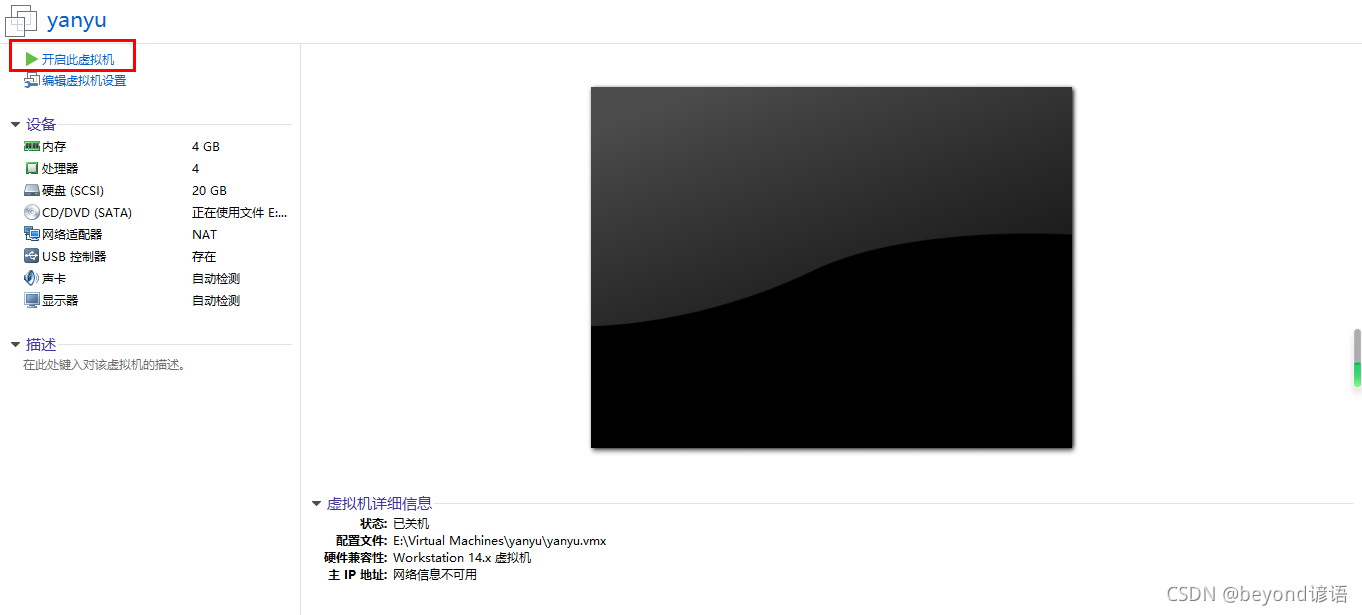This screenshot has width=1362, height=615.
Task: Select the memory (内存) device icon
Action: point(32,146)
